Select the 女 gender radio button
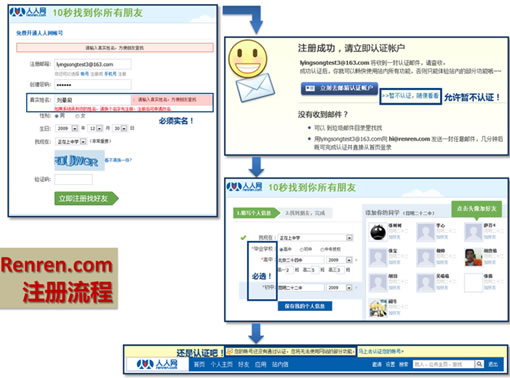Image resolution: width=510 pixels, height=378 pixels. (x=77, y=116)
